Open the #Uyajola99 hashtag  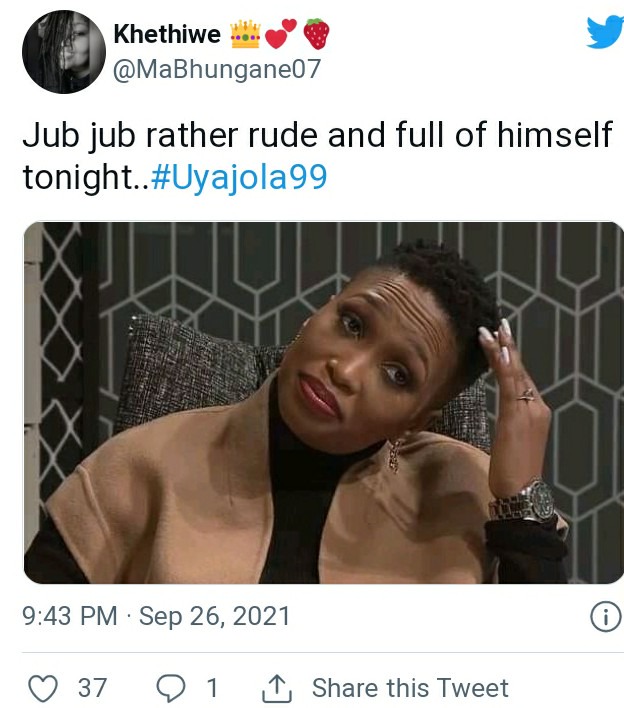(x=239, y=177)
